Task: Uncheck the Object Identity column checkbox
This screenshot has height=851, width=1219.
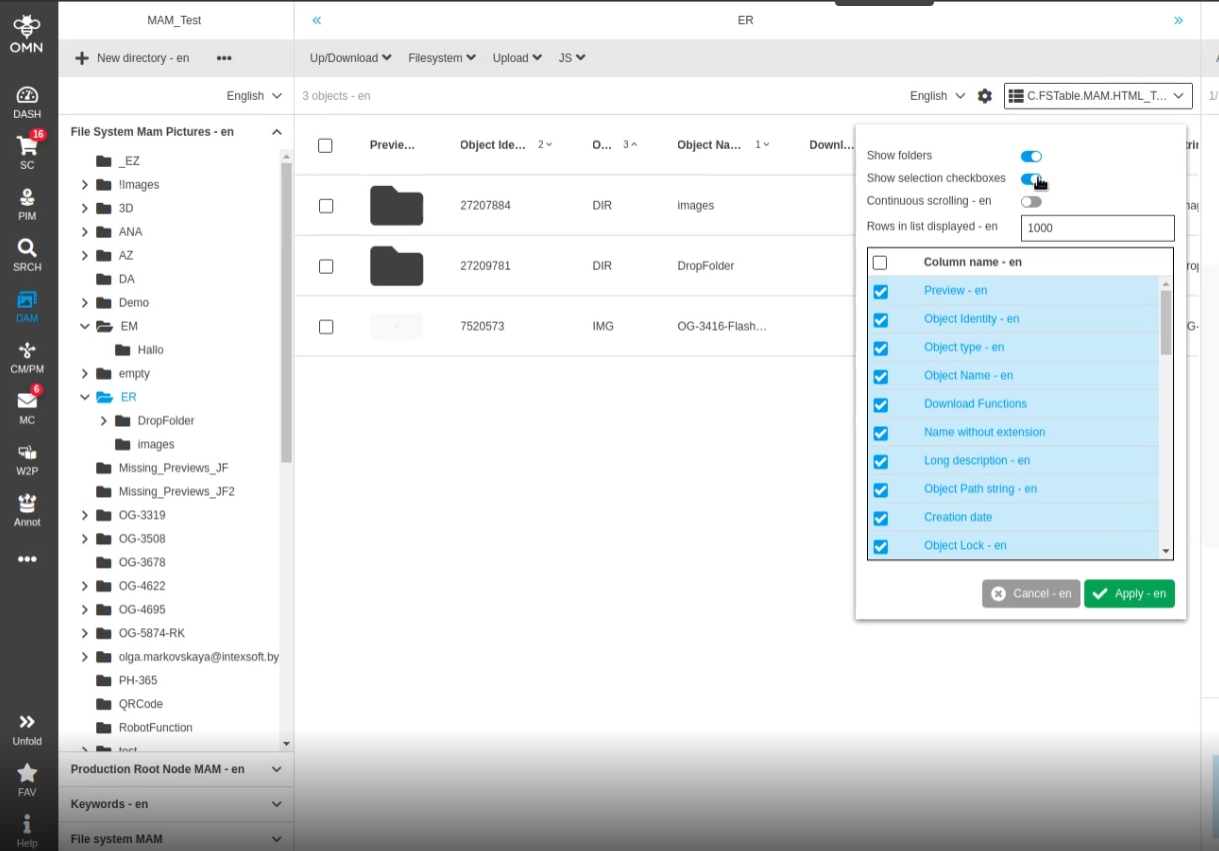Action: point(880,320)
